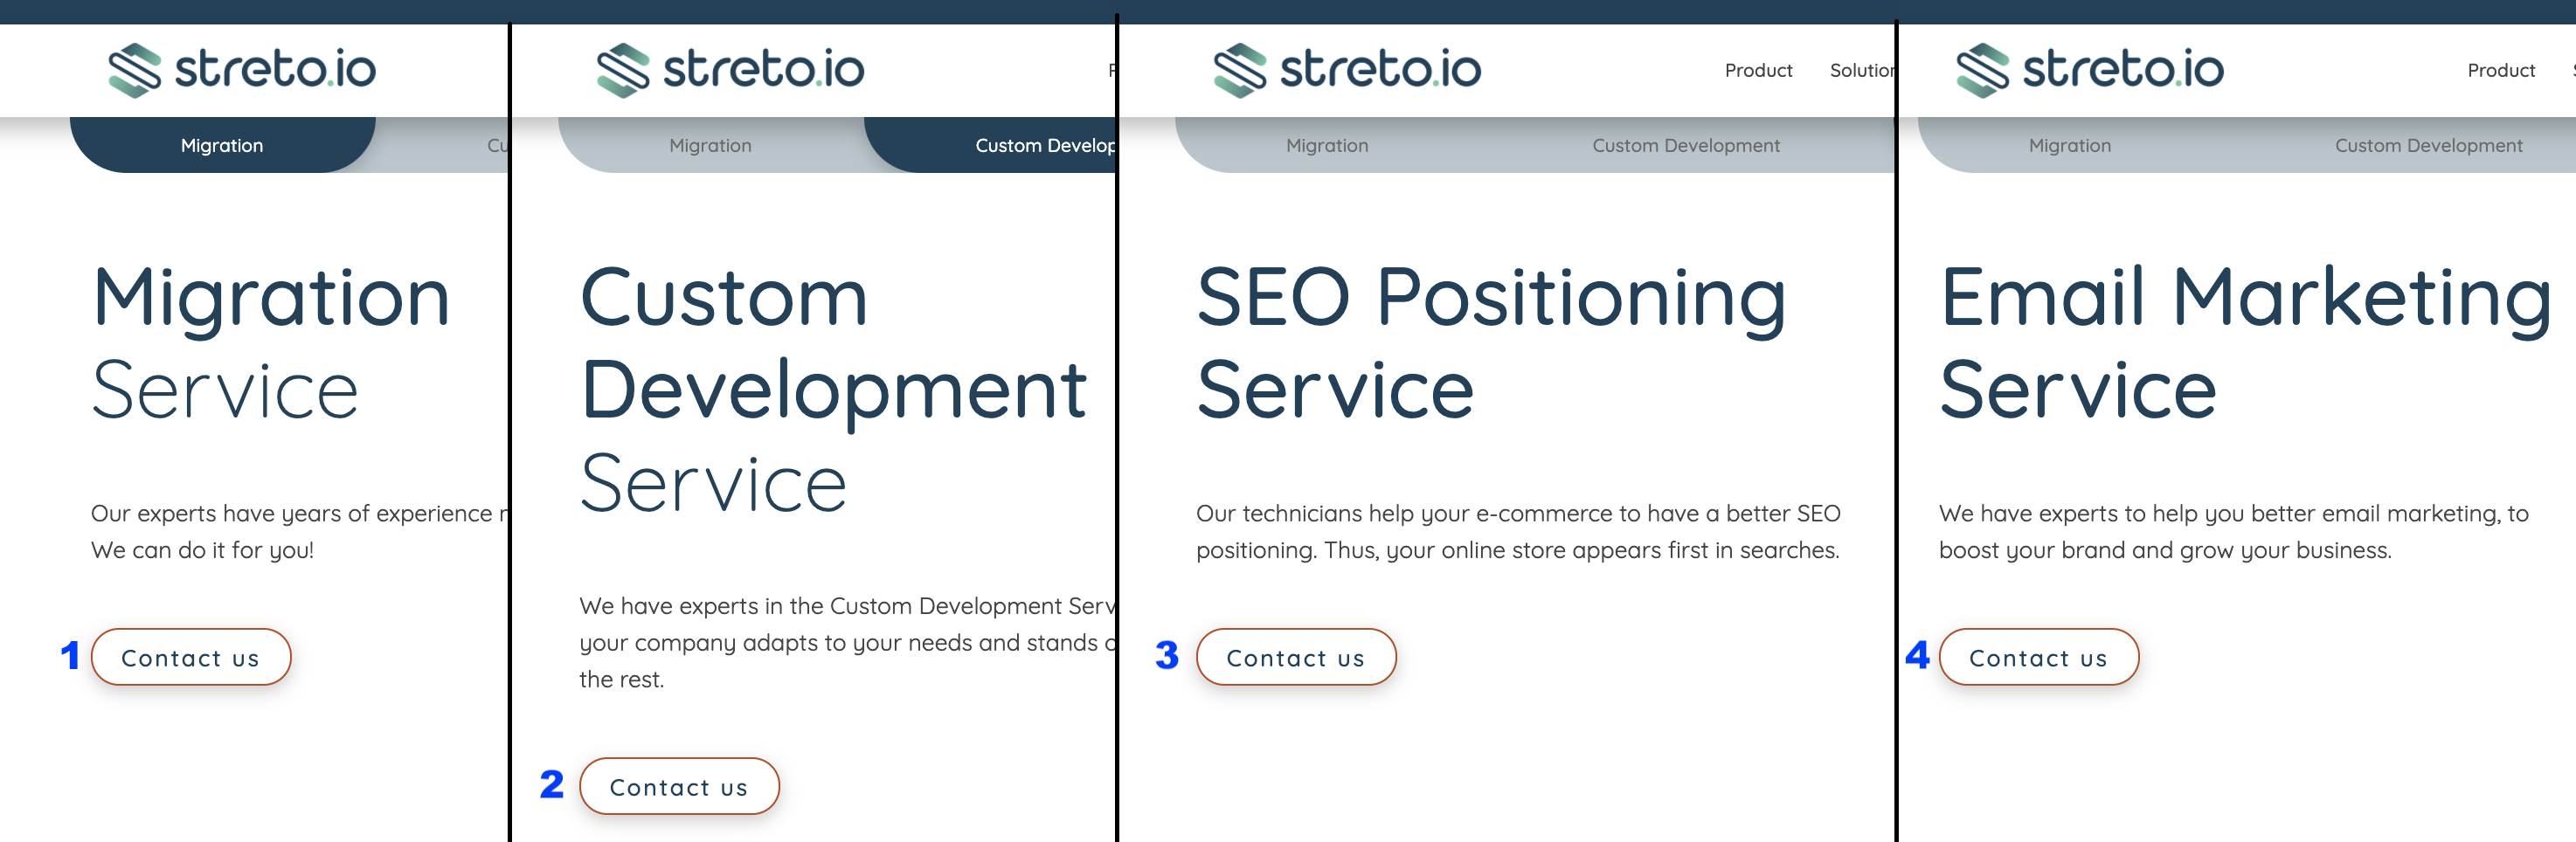The image size is (2576, 842).
Task: Click the streto.io logo on the Migration panel
Action: (x=243, y=69)
